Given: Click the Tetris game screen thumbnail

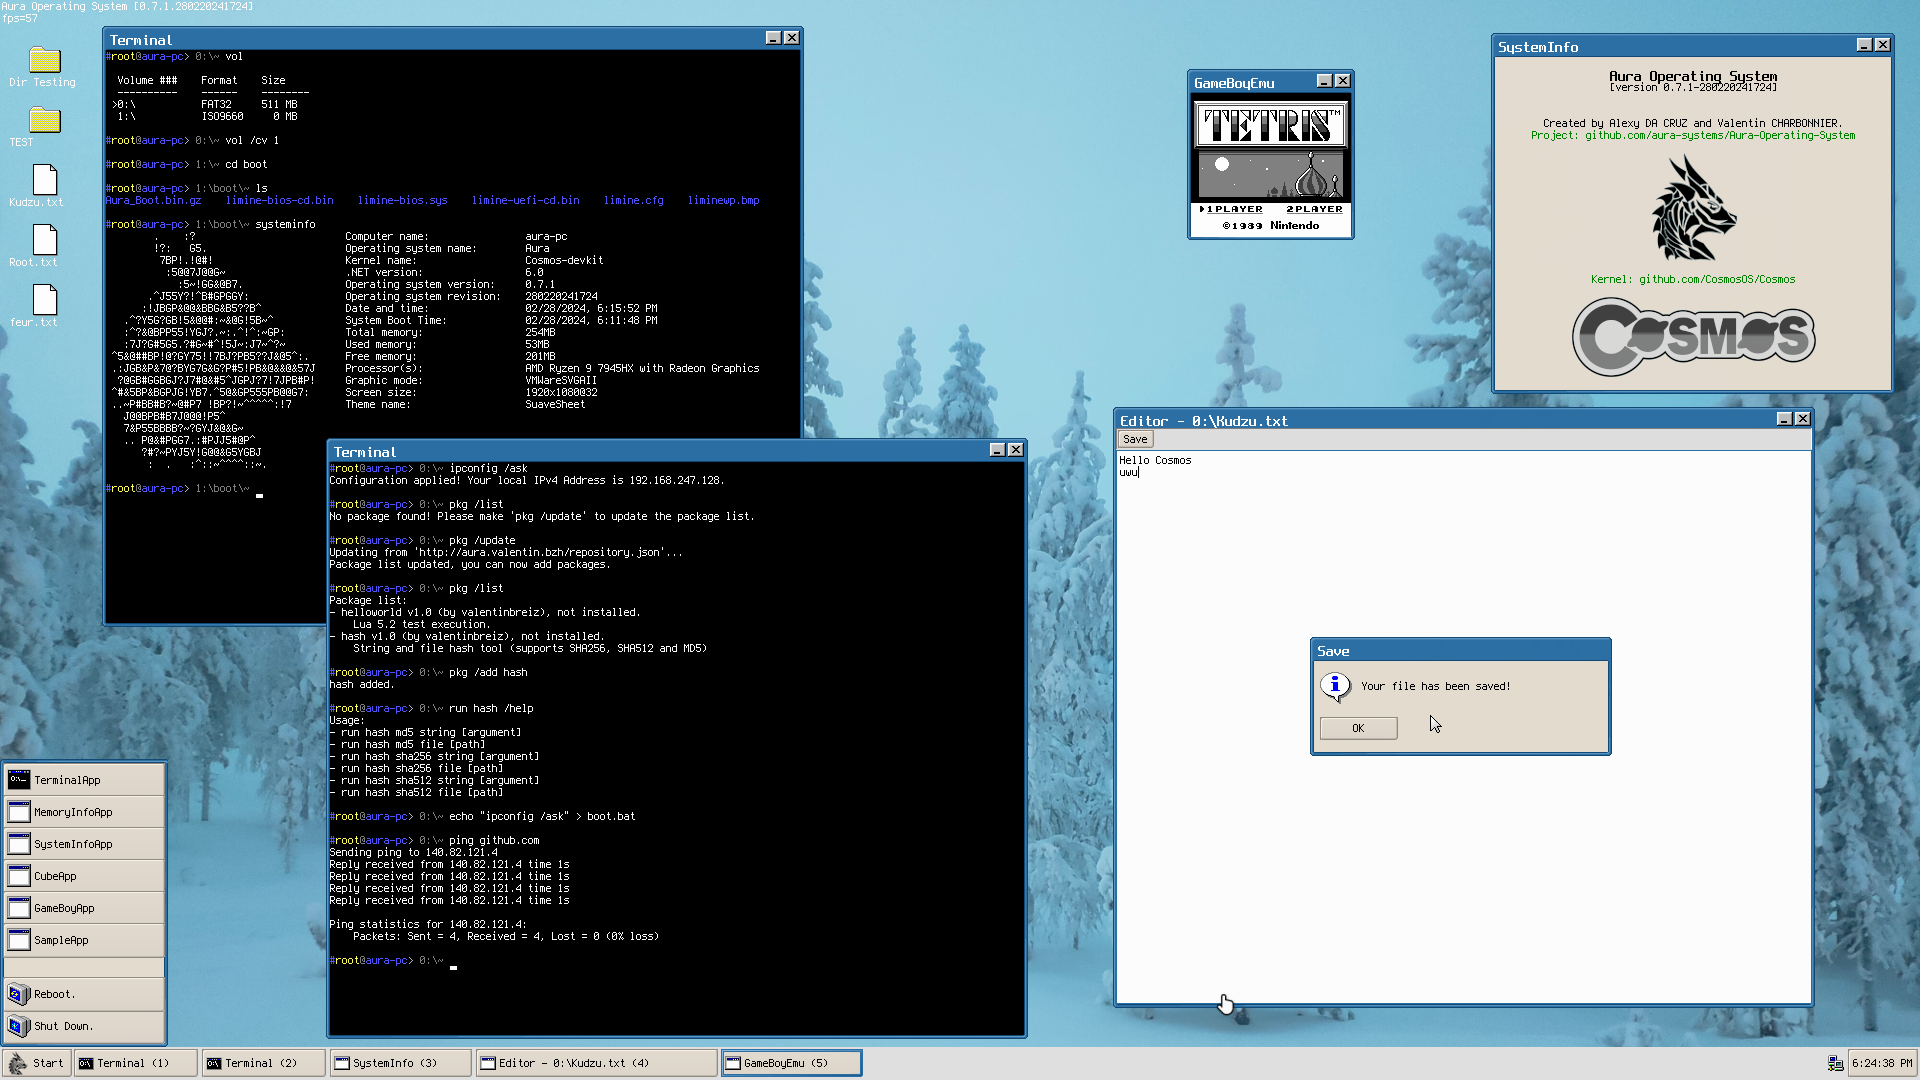Looking at the screenshot, I should [x=1270, y=166].
